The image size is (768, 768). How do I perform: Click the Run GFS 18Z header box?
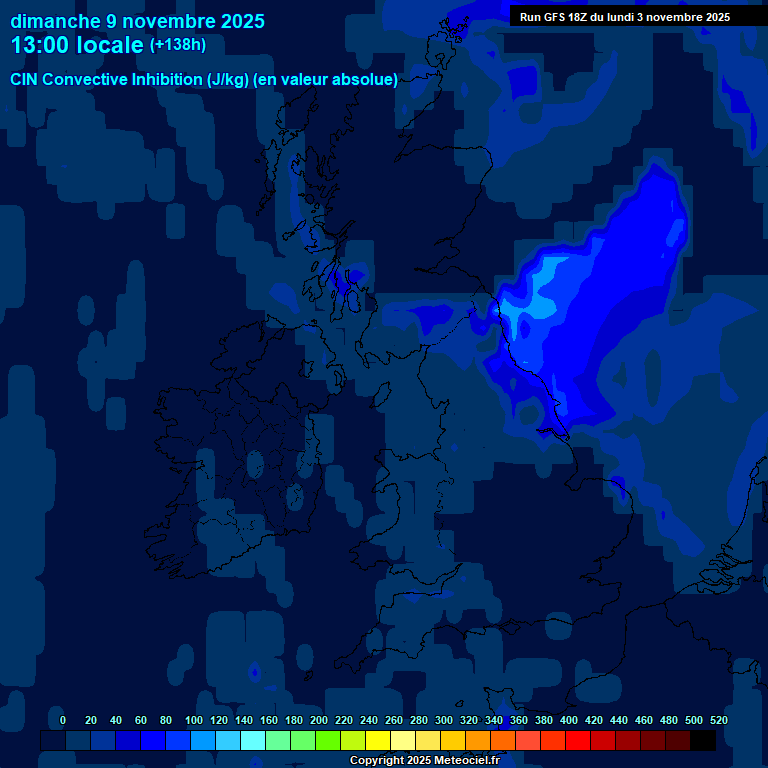coord(625,17)
